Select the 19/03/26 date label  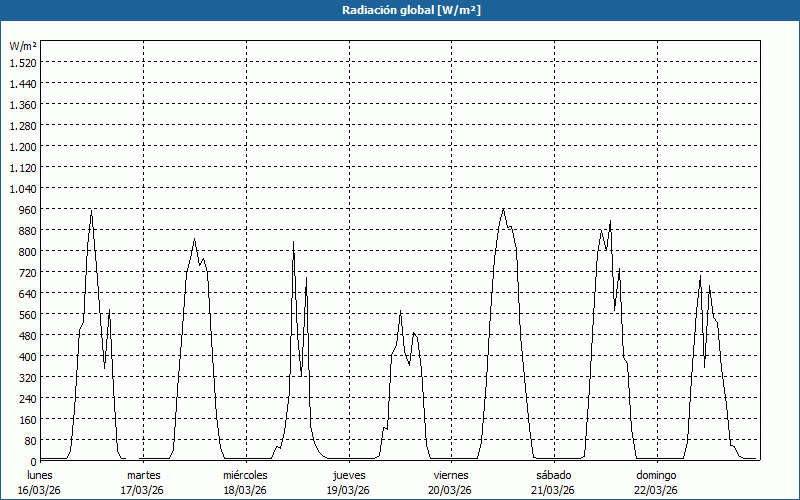point(349,489)
